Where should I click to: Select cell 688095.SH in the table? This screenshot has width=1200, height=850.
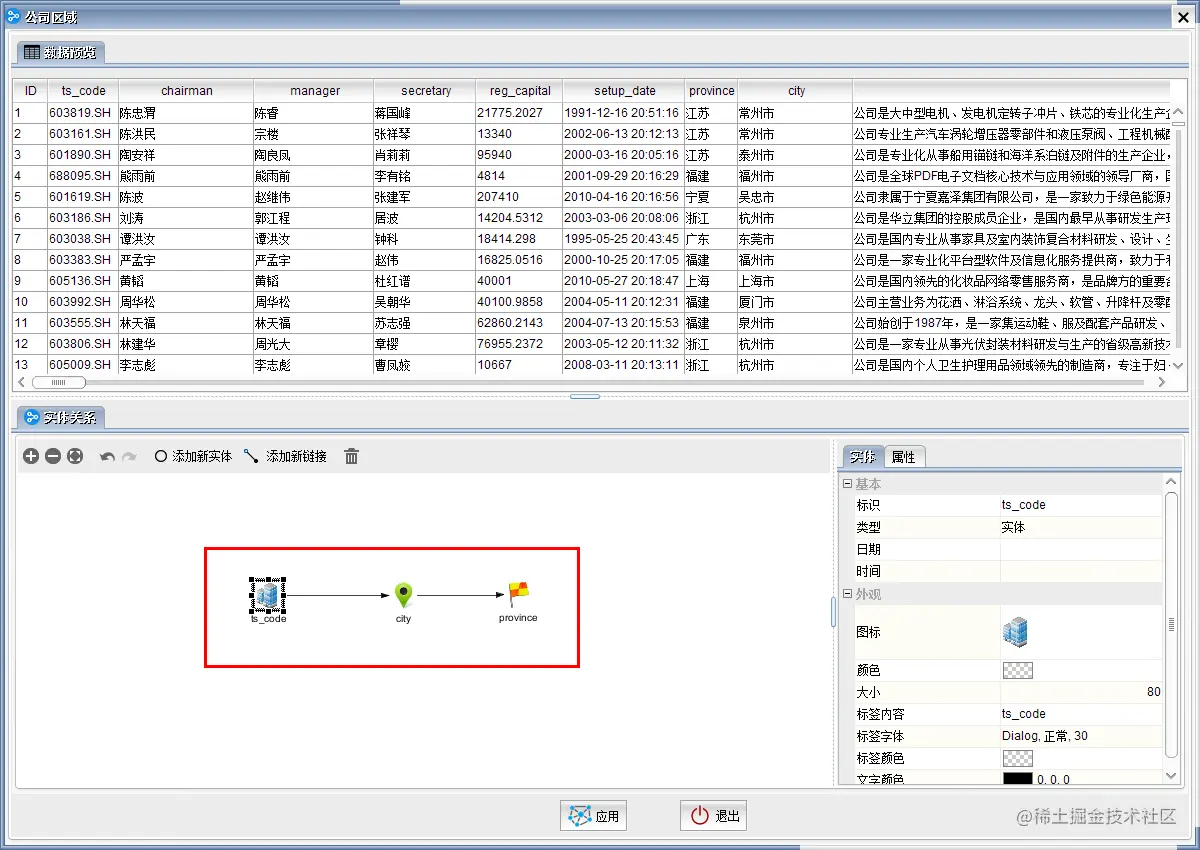pyautogui.click(x=83, y=176)
